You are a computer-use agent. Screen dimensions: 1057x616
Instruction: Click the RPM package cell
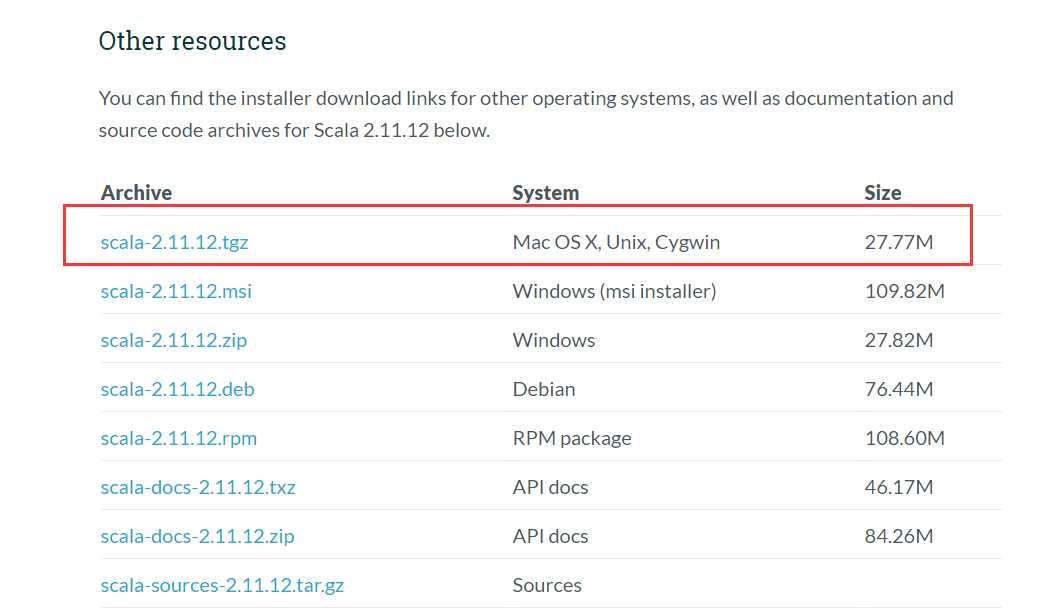pyautogui.click(x=572, y=439)
